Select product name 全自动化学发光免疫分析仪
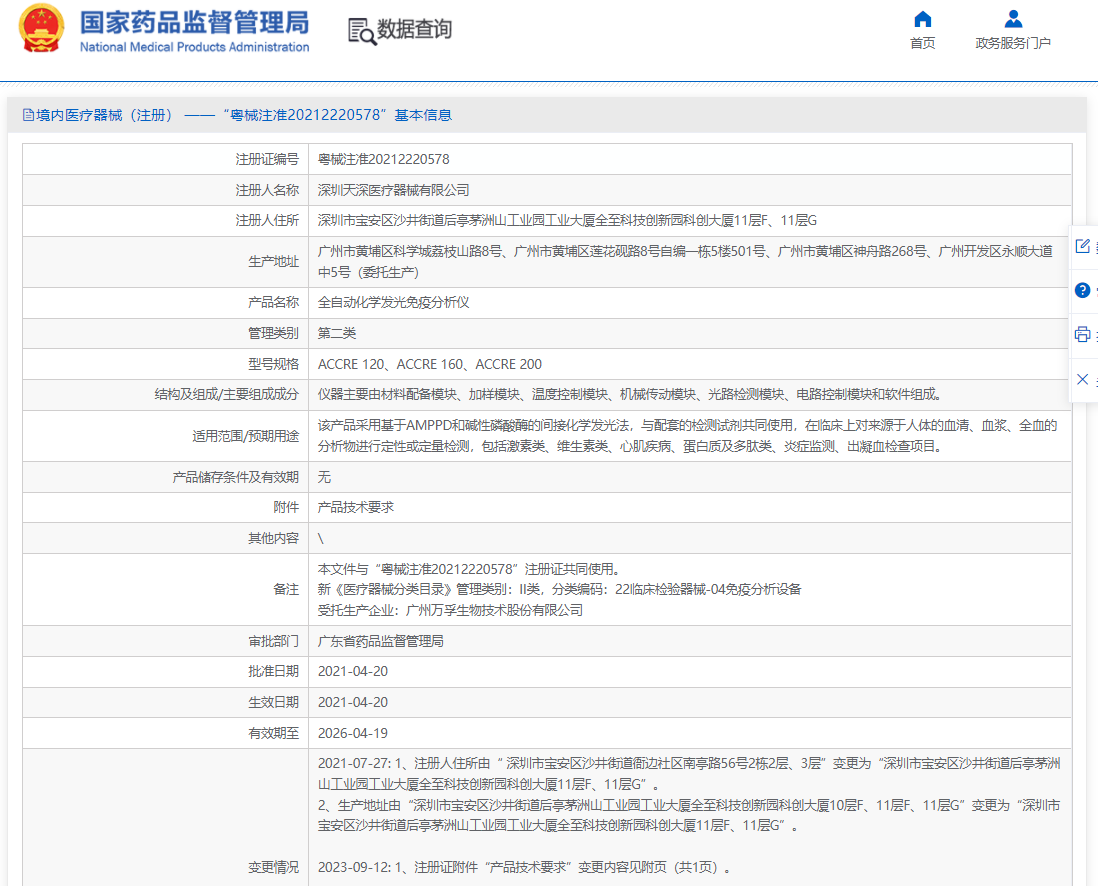Image resolution: width=1098 pixels, height=886 pixels. (394, 303)
